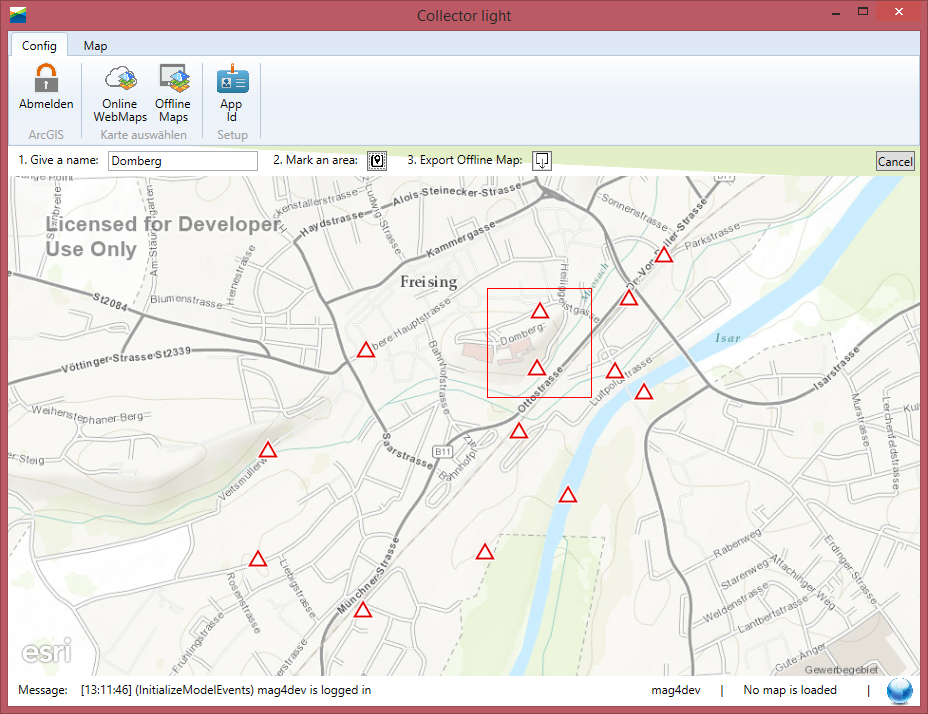Select the red triangle marker above Domberg label

[x=540, y=310]
